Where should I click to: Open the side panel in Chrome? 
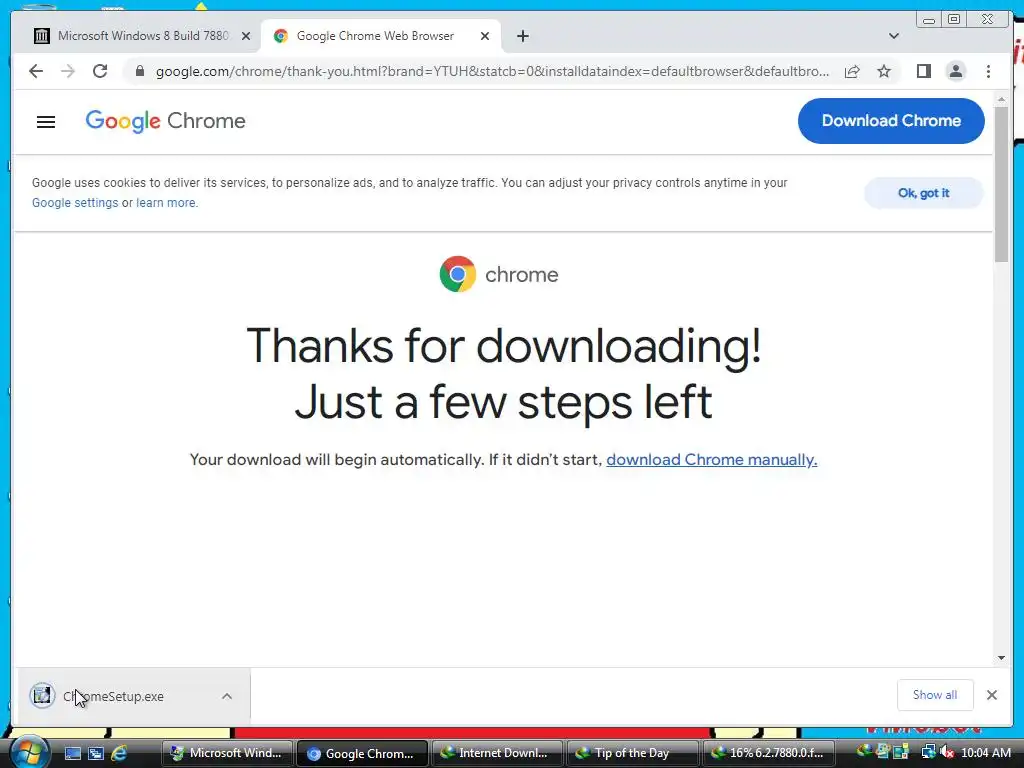923,71
